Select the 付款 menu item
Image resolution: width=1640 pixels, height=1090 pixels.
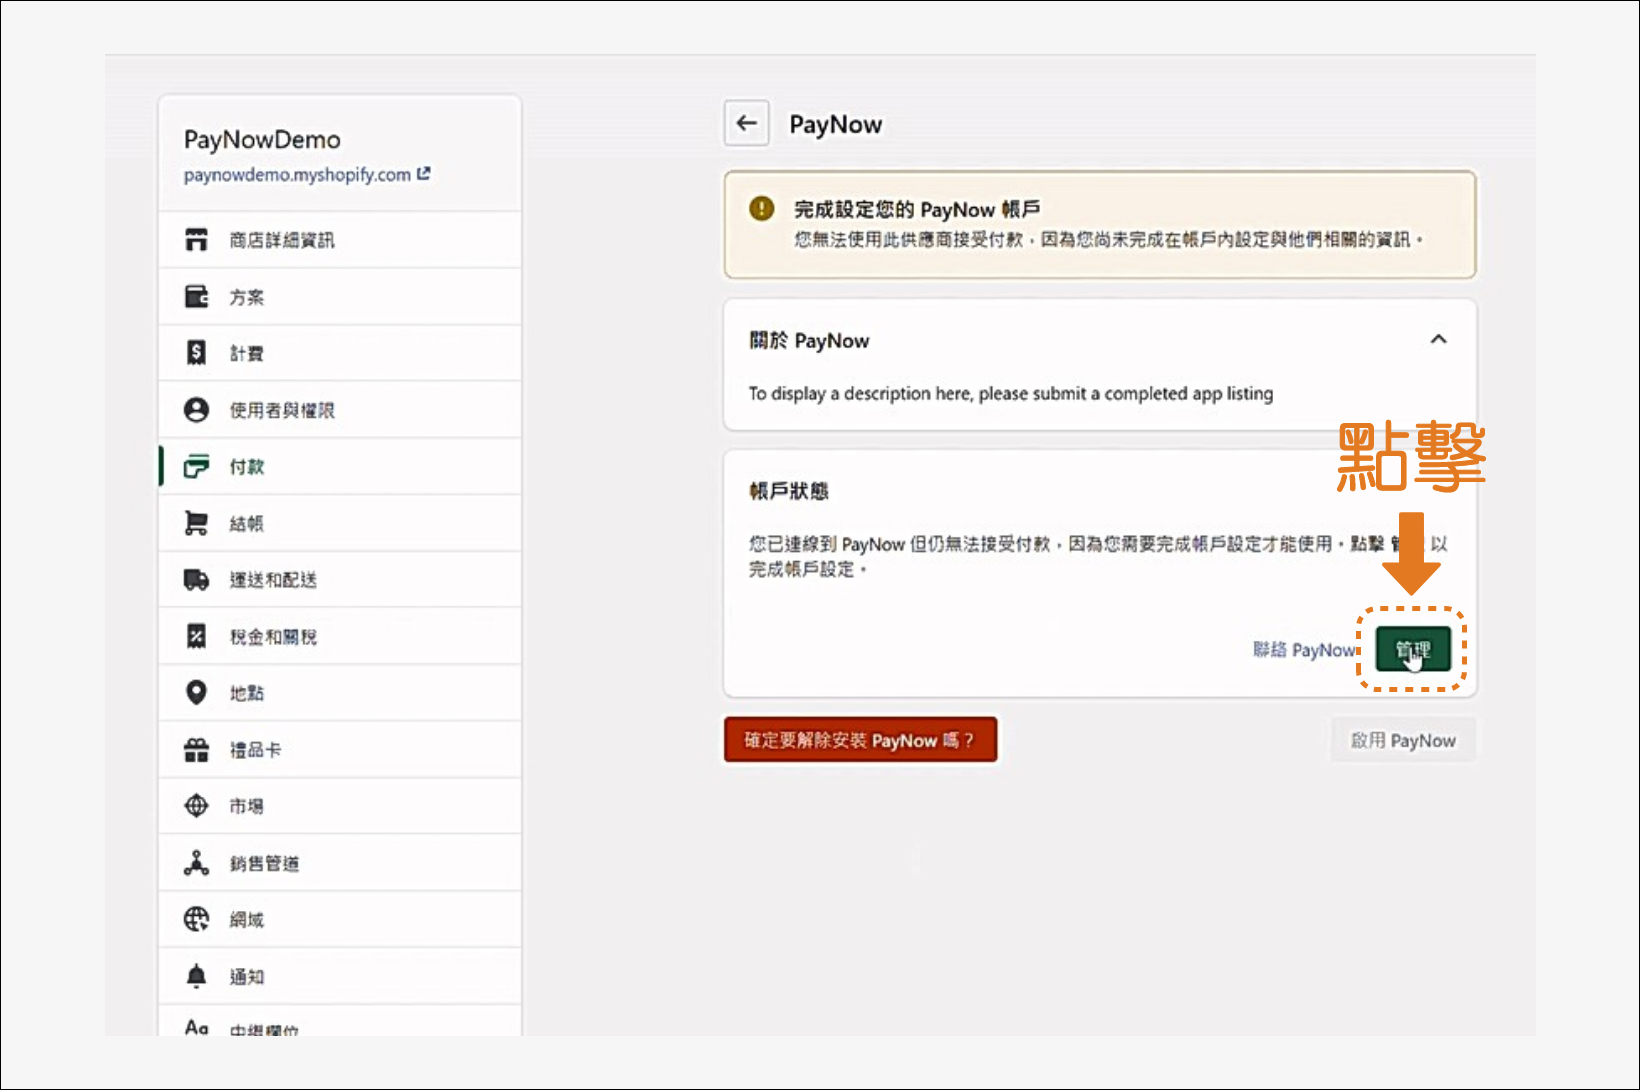(x=339, y=466)
